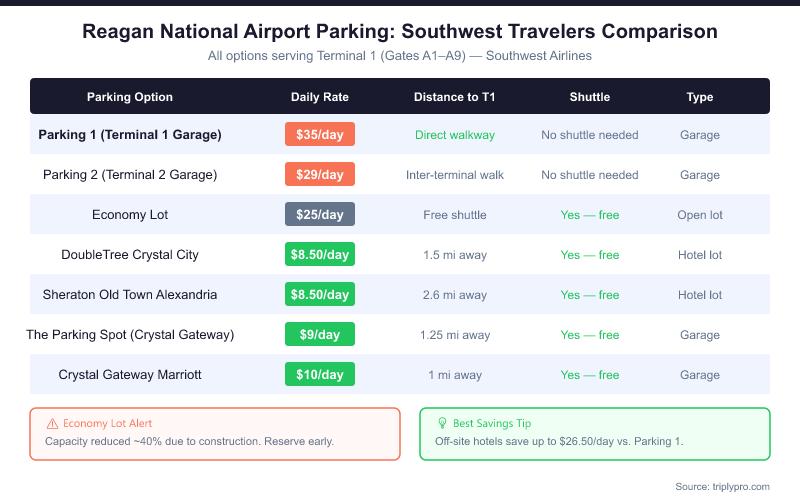
Task: Click the warning icon in Economy Lot Alert
Action: point(53,423)
